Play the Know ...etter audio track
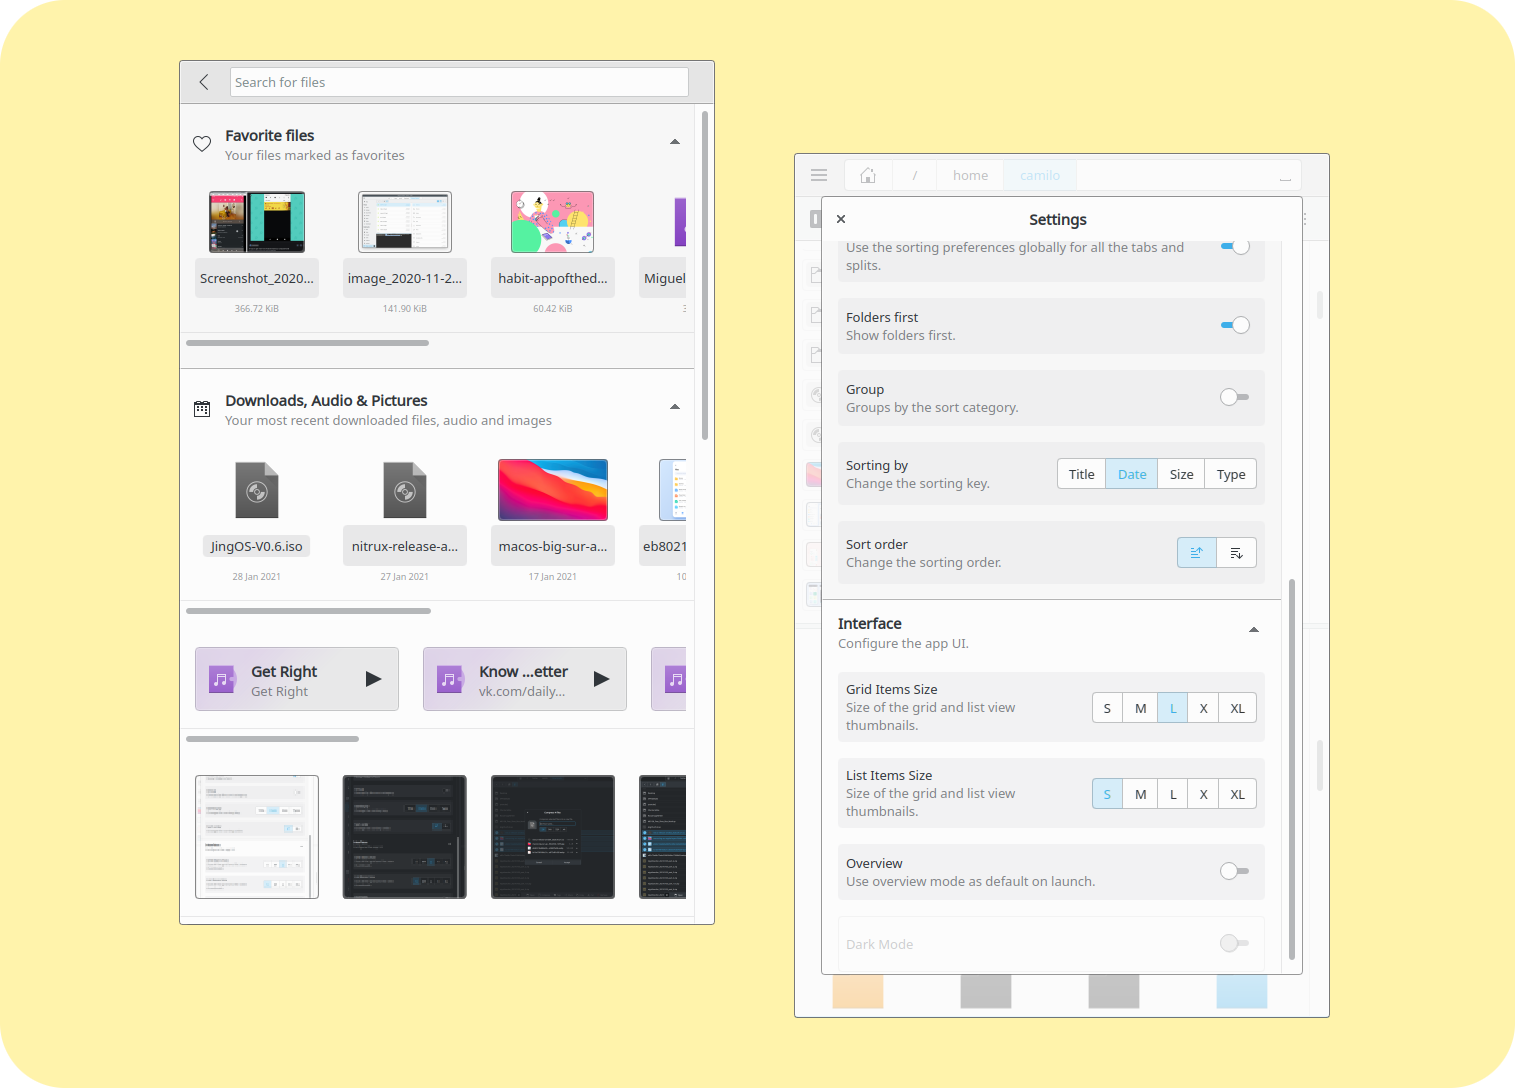 601,679
